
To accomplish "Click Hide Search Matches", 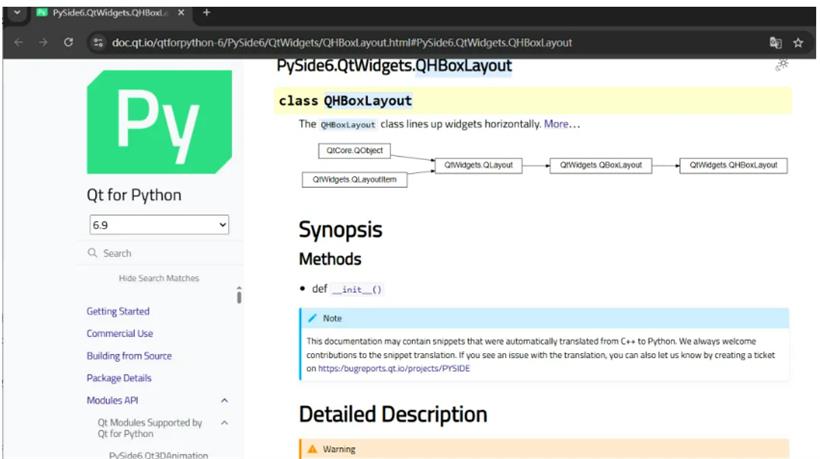I will 159,278.
